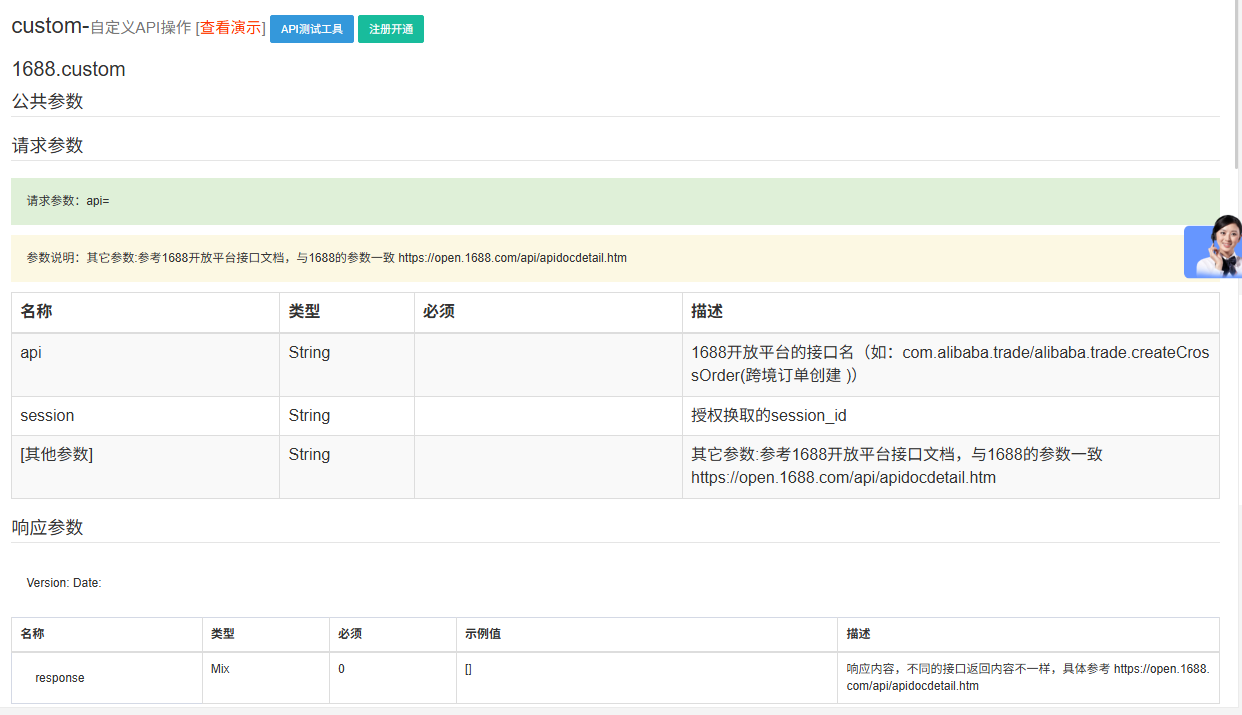This screenshot has width=1242, height=715.
Task: Select the 1688.custom heading
Action: coord(69,69)
